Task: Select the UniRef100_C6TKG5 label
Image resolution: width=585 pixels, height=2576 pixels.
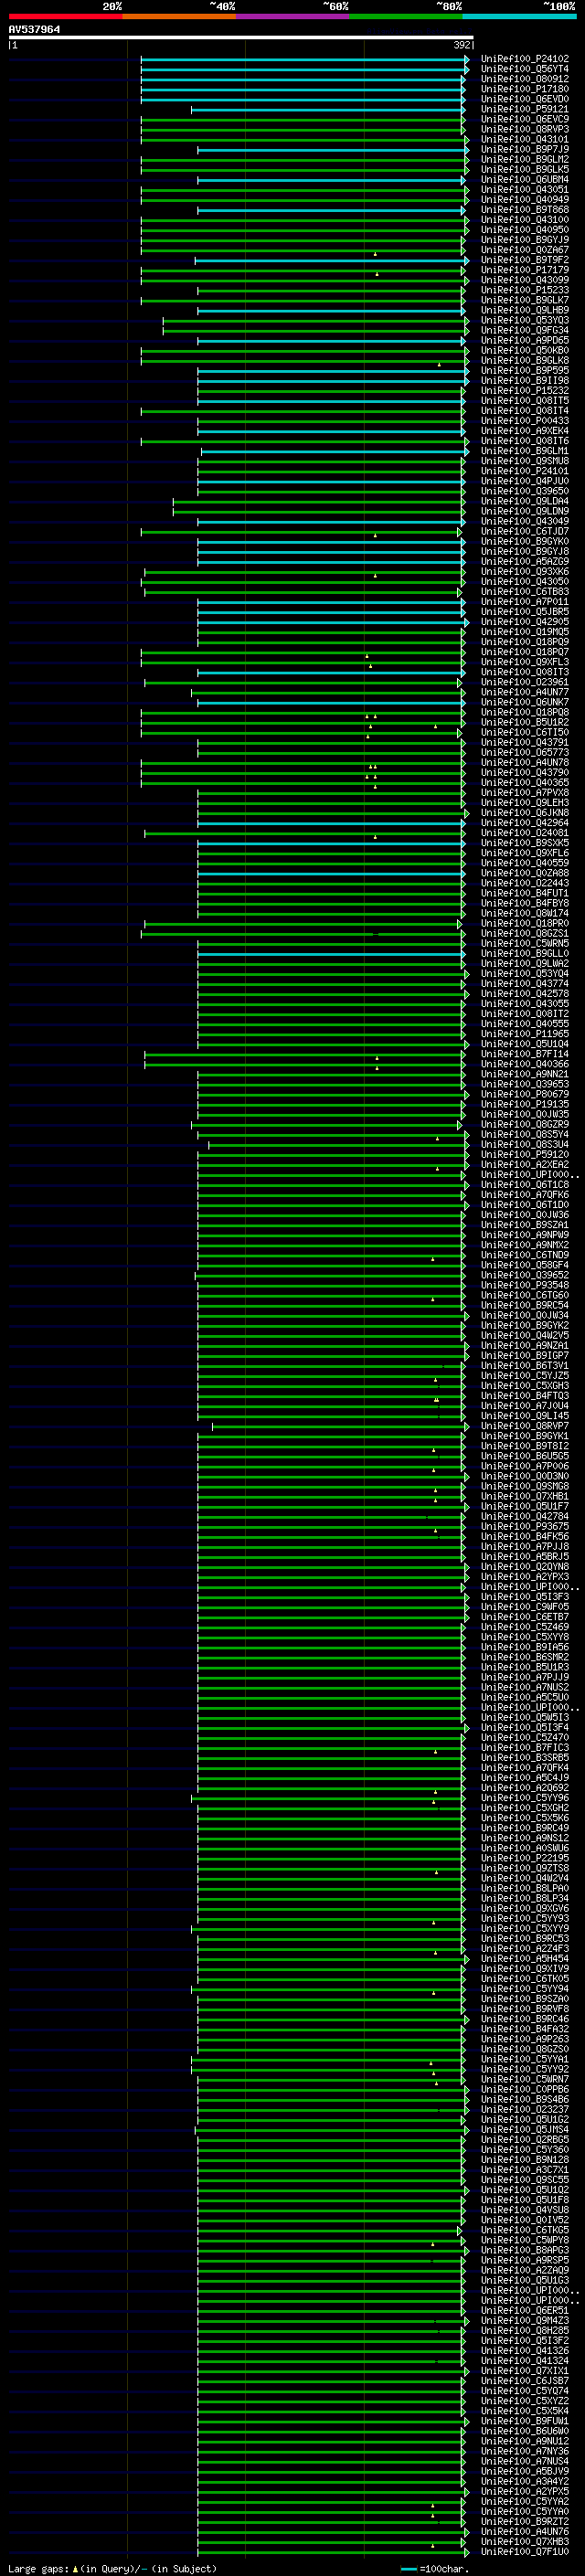Action: (524, 2229)
